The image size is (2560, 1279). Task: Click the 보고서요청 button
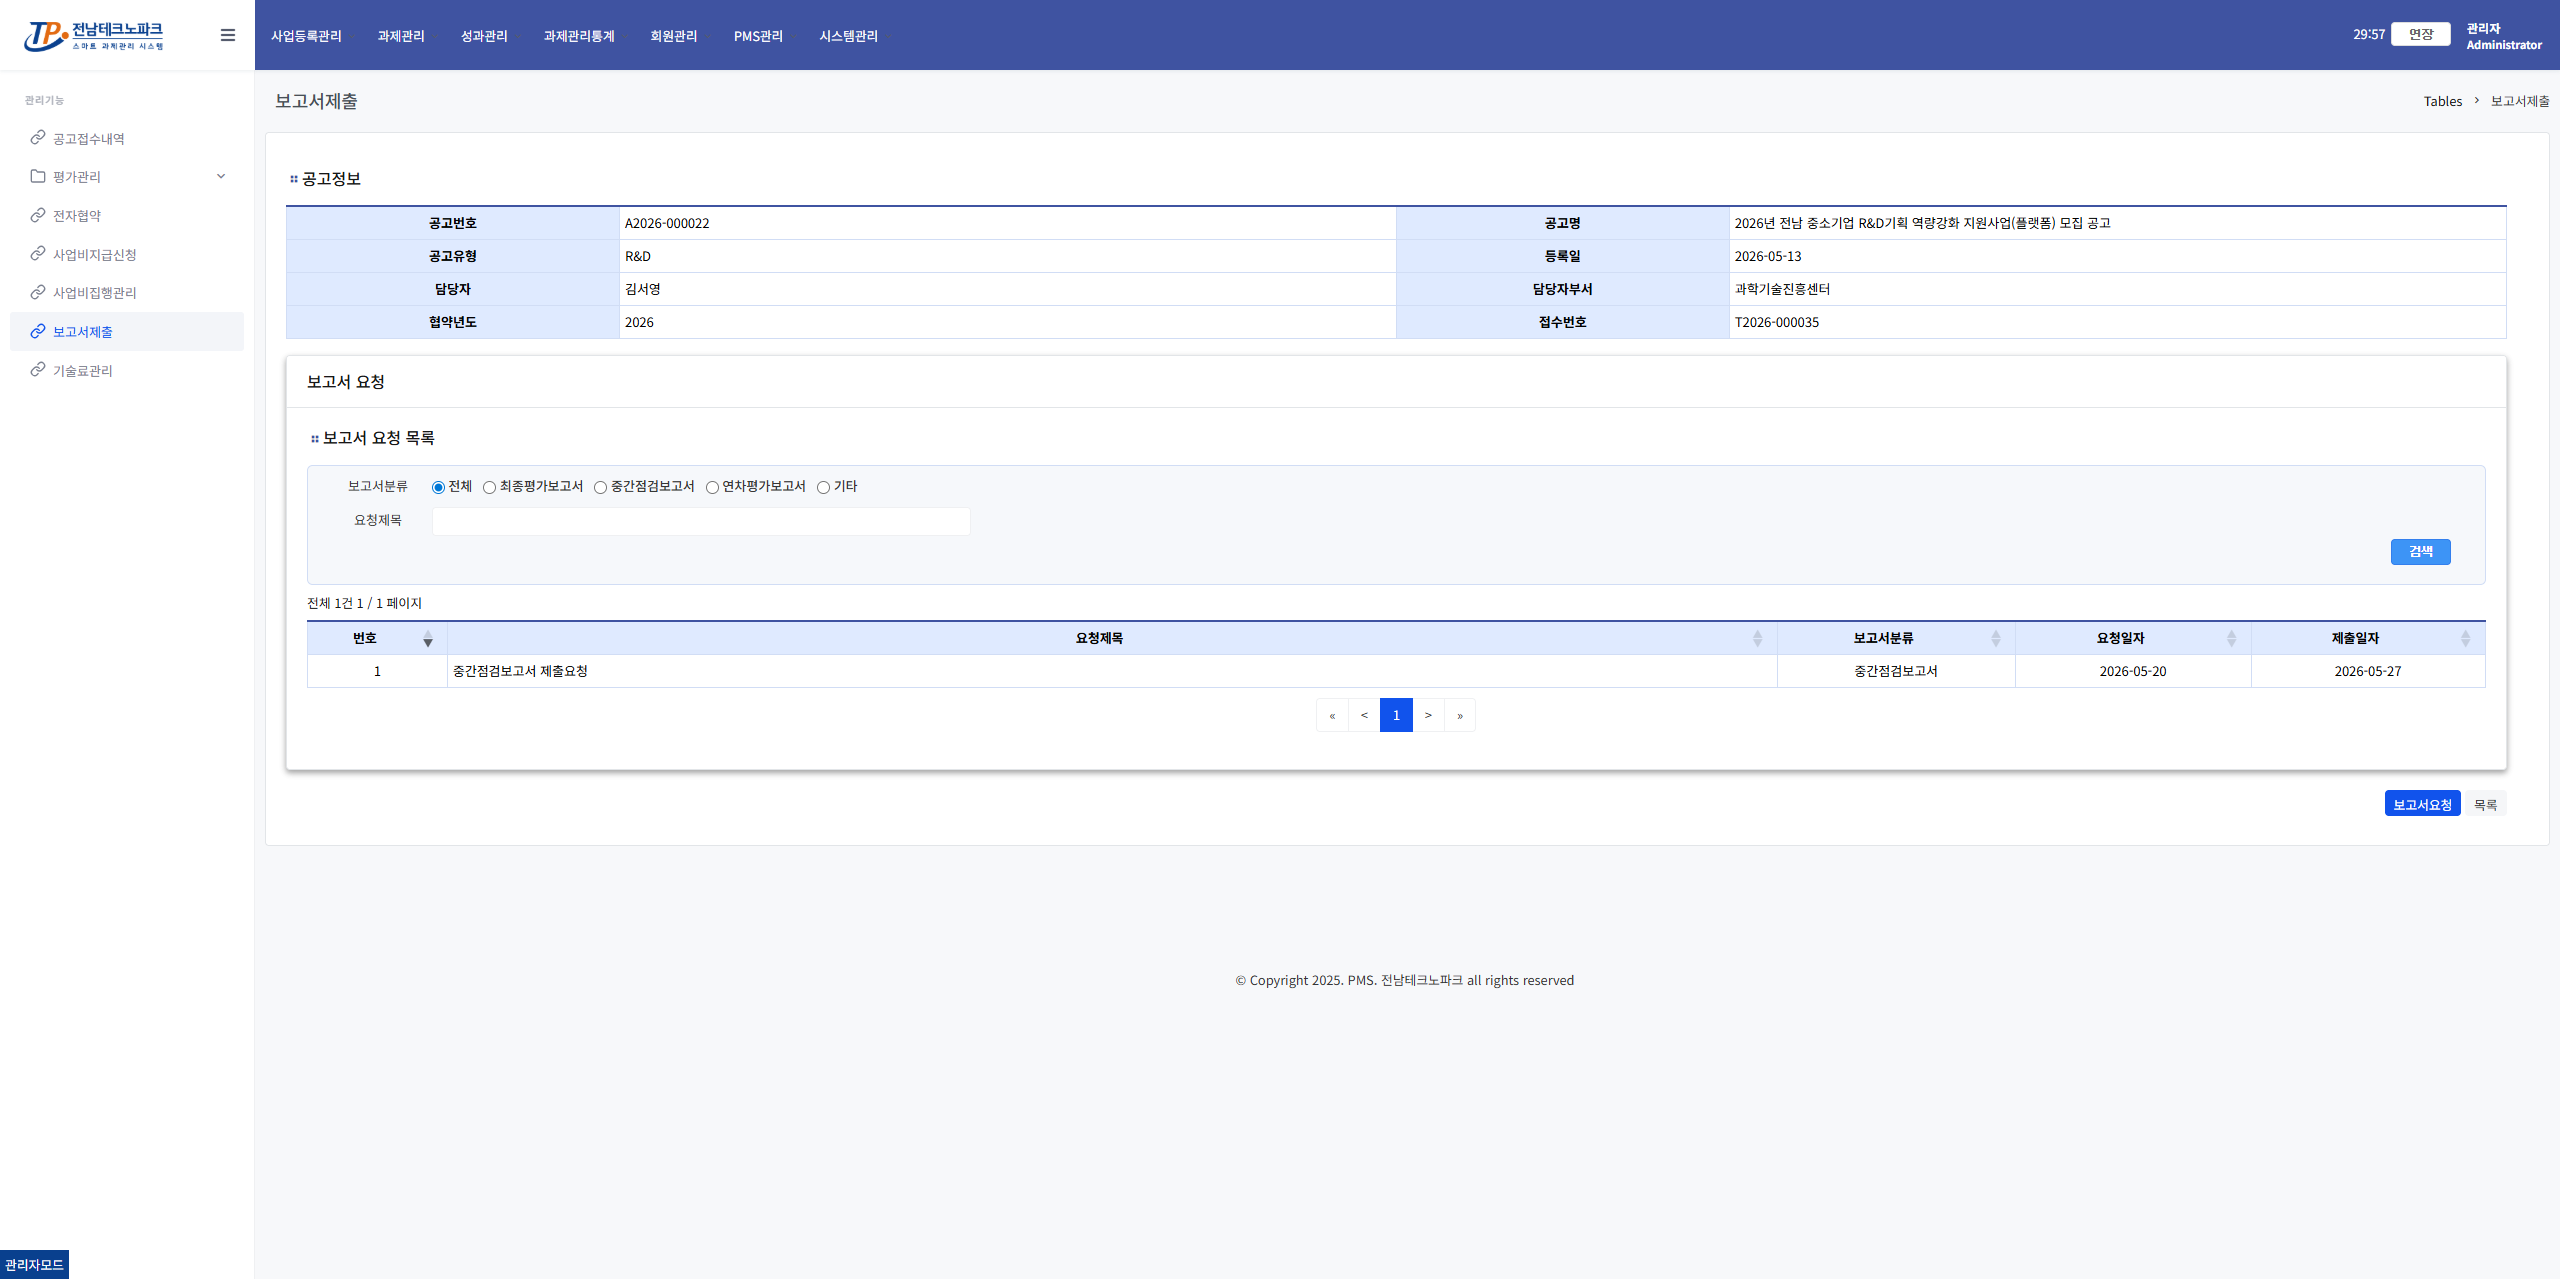2422,804
